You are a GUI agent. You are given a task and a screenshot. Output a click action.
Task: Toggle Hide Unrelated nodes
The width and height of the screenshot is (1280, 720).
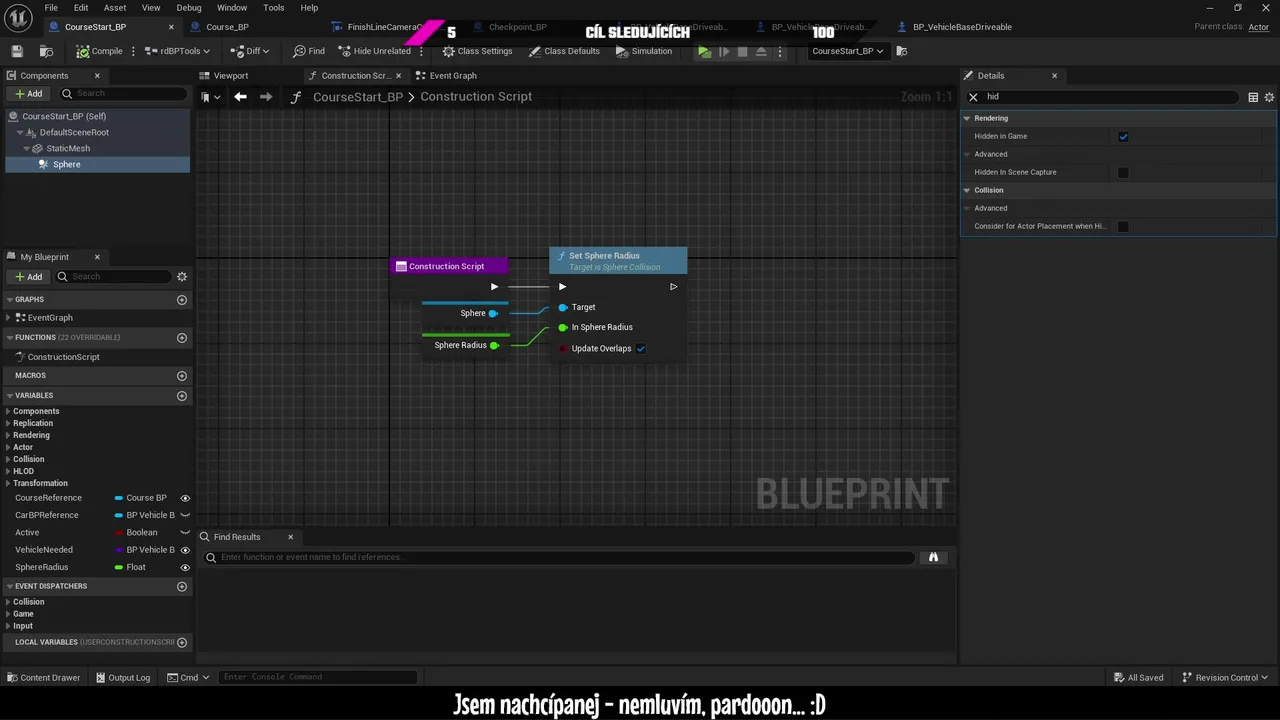[374, 51]
